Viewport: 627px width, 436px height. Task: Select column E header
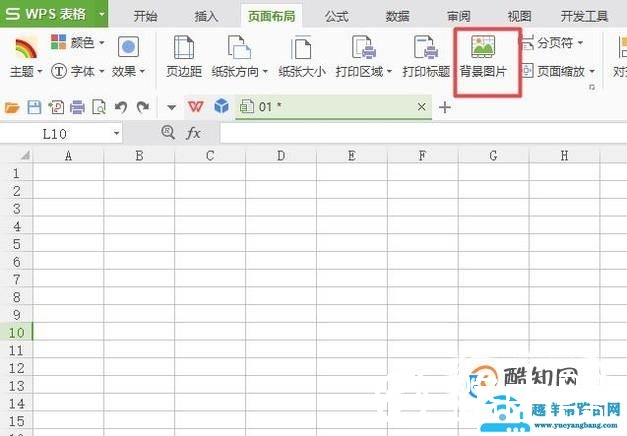point(352,156)
